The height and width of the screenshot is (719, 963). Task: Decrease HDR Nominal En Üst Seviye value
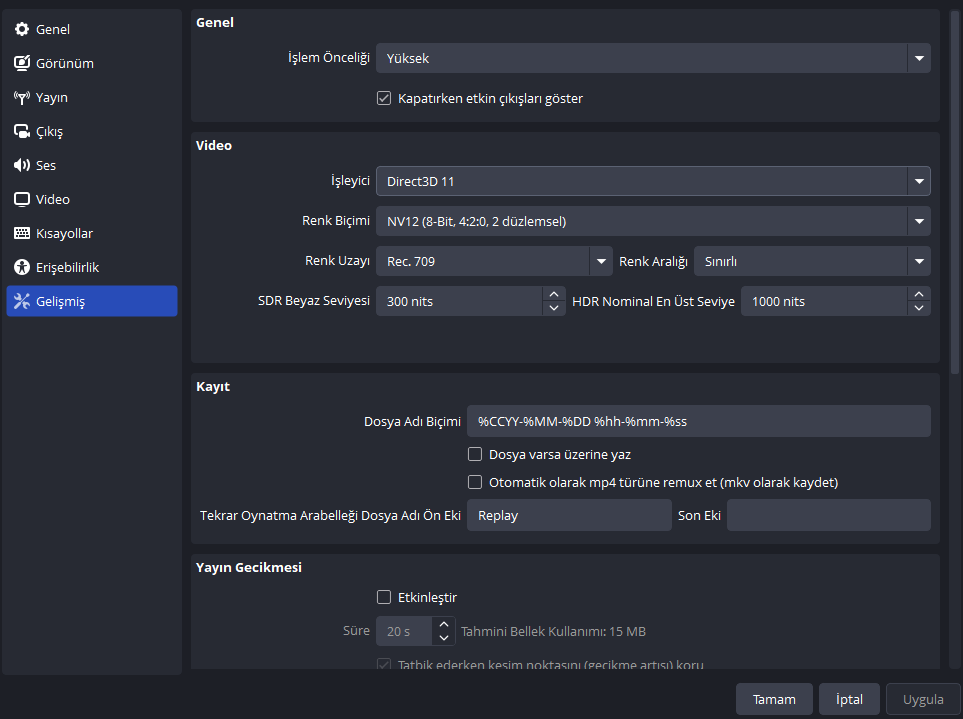coord(919,308)
